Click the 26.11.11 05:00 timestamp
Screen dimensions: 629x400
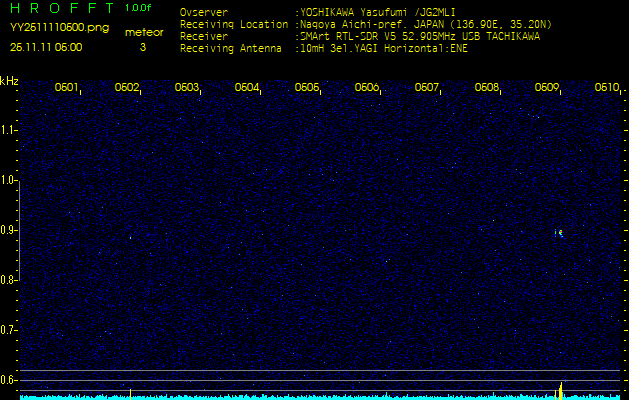47,46
